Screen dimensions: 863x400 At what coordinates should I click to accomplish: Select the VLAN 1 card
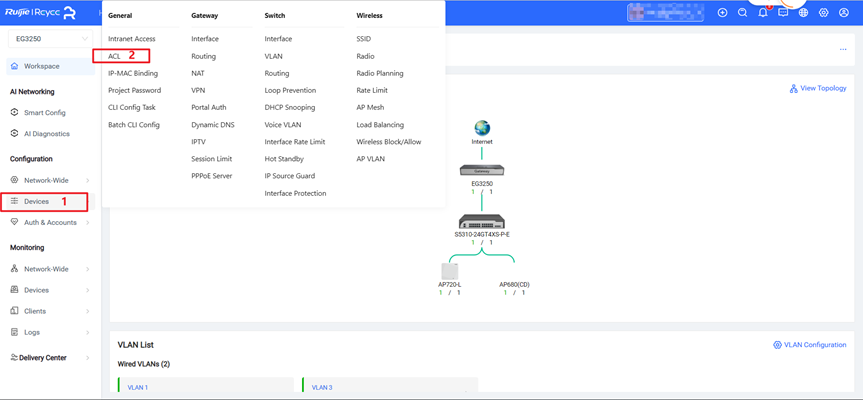click(206, 385)
